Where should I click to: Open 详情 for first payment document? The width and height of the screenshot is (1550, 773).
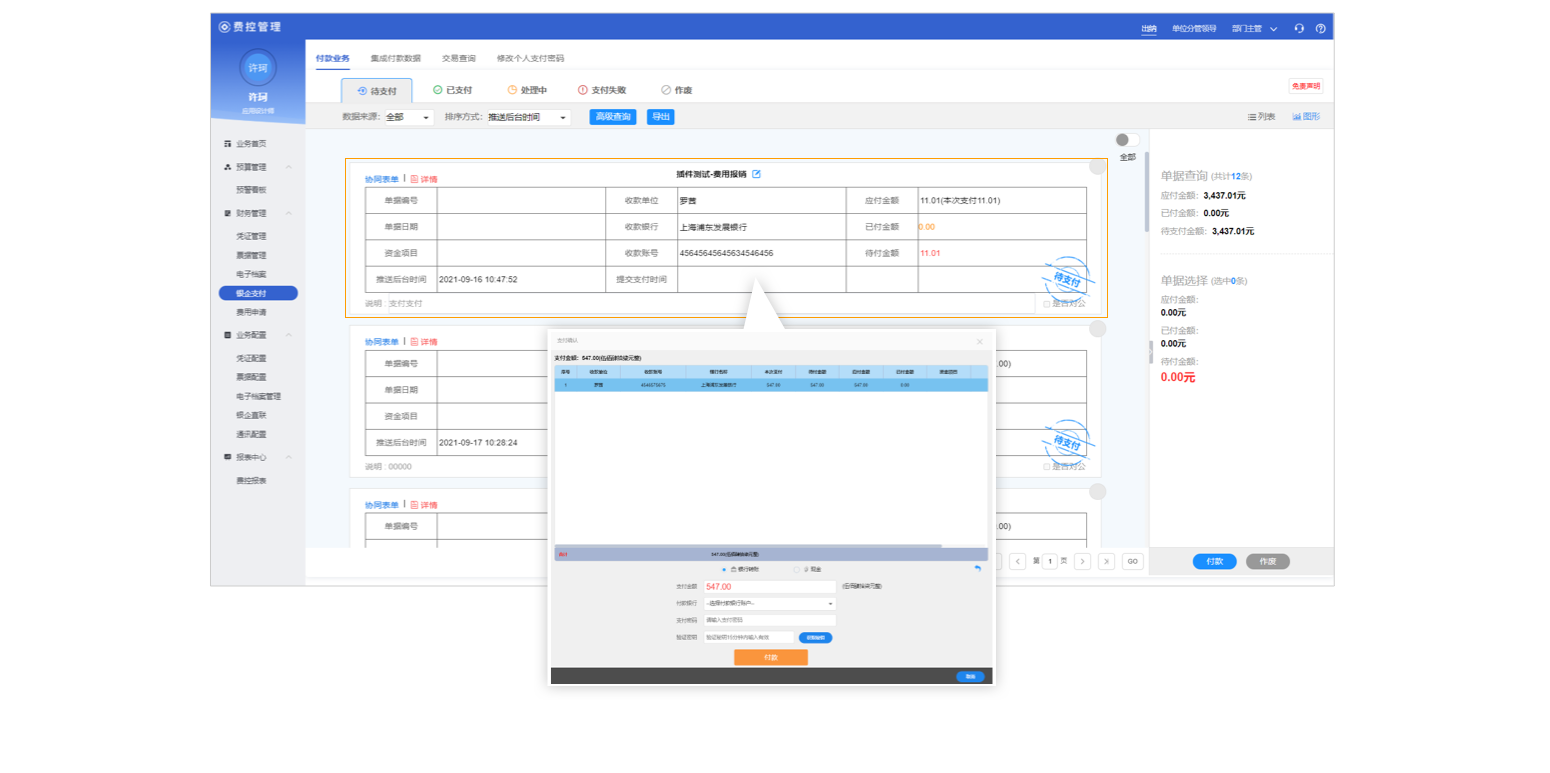coord(424,179)
